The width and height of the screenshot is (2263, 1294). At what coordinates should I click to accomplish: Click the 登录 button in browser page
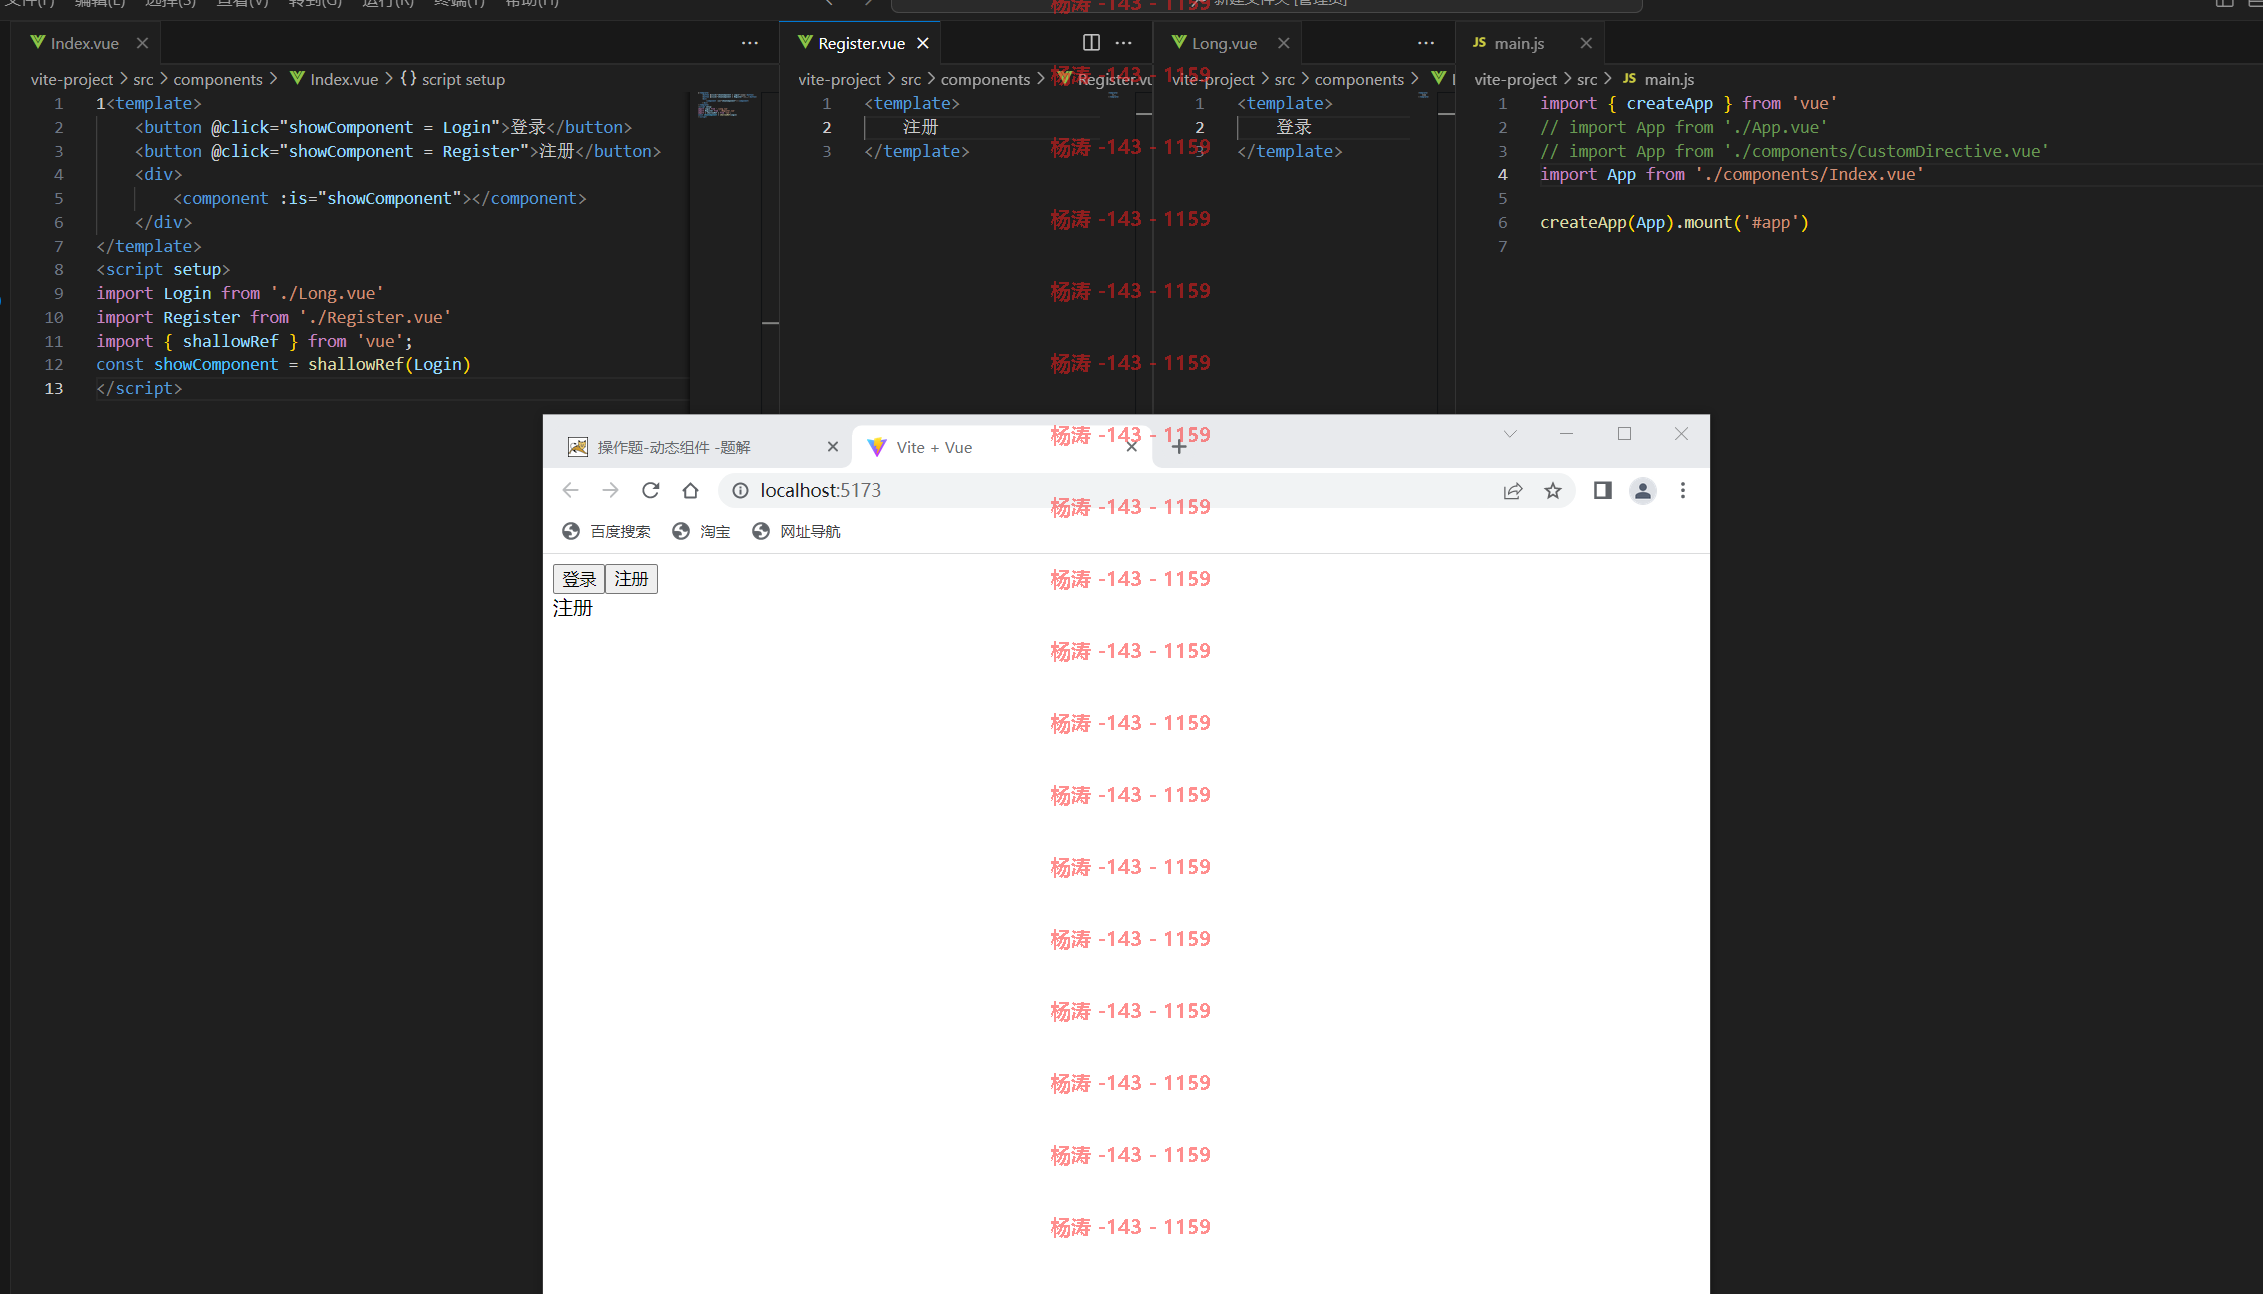tap(579, 579)
